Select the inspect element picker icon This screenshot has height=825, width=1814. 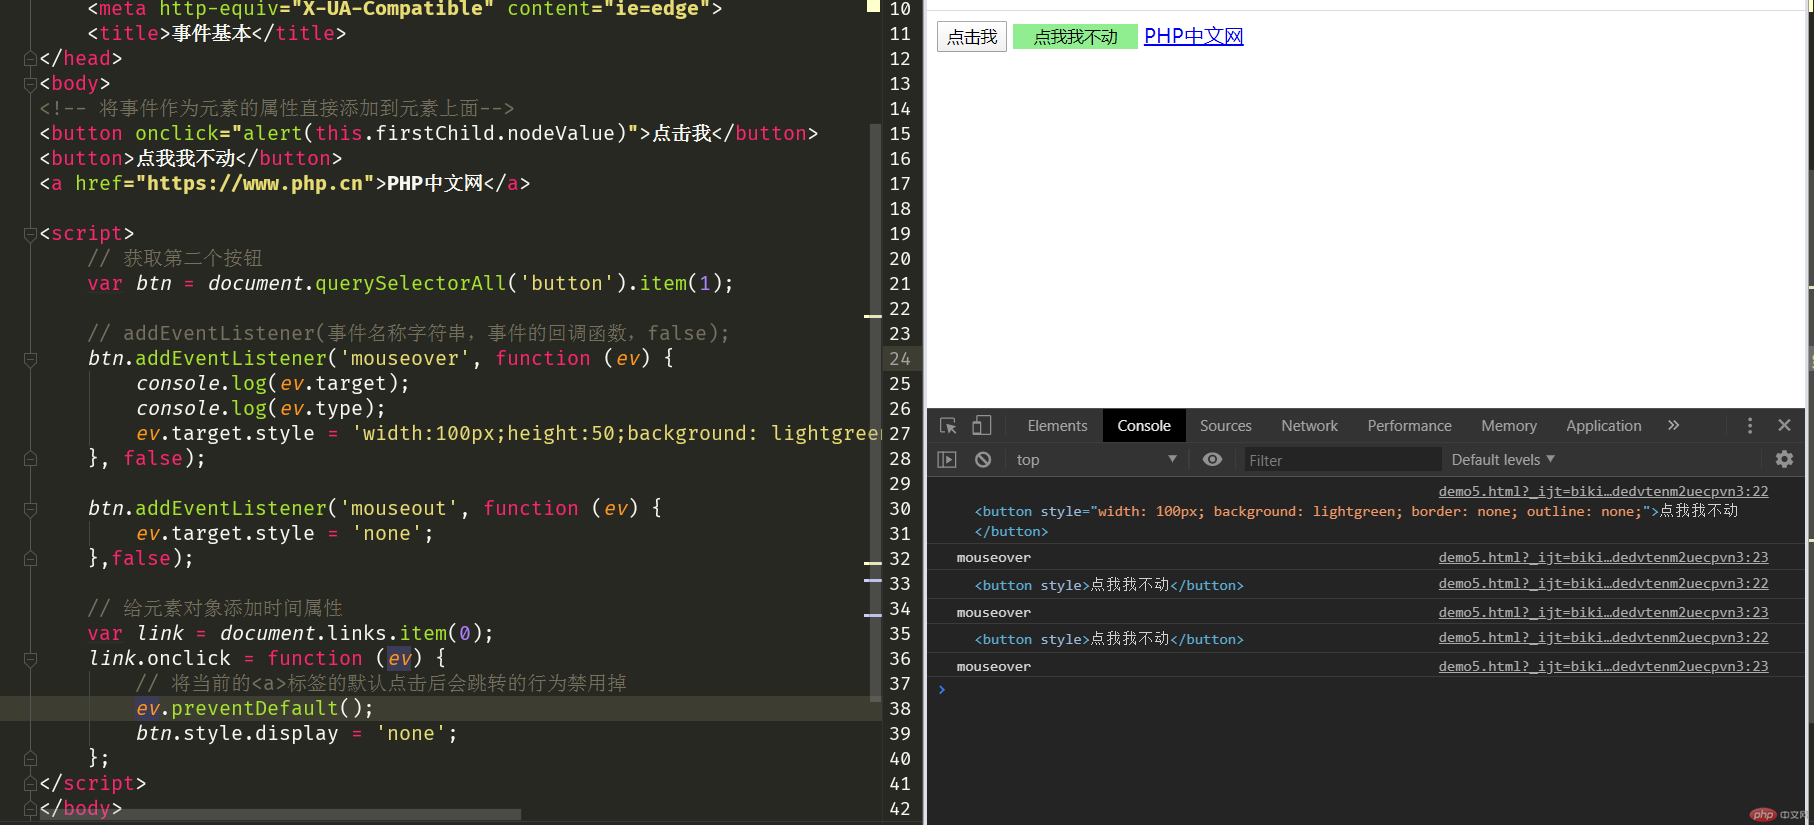948,426
